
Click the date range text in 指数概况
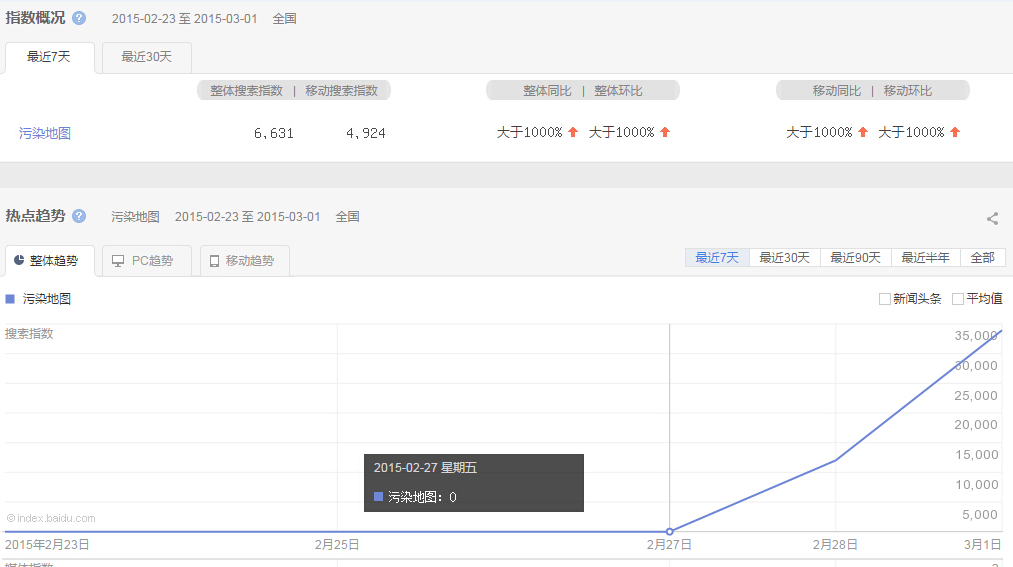pyautogui.click(x=184, y=19)
